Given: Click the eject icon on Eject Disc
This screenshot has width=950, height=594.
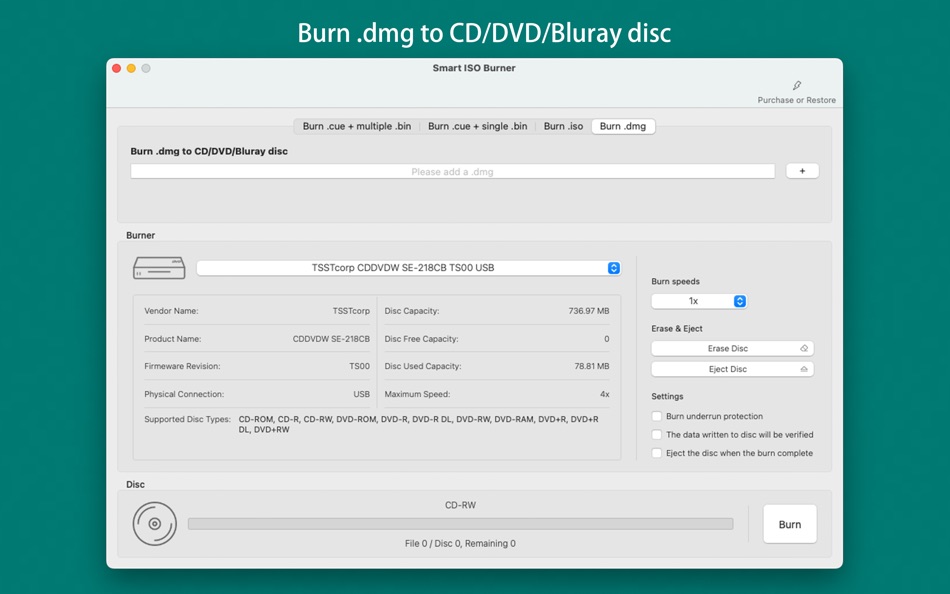Looking at the screenshot, I should coord(804,369).
